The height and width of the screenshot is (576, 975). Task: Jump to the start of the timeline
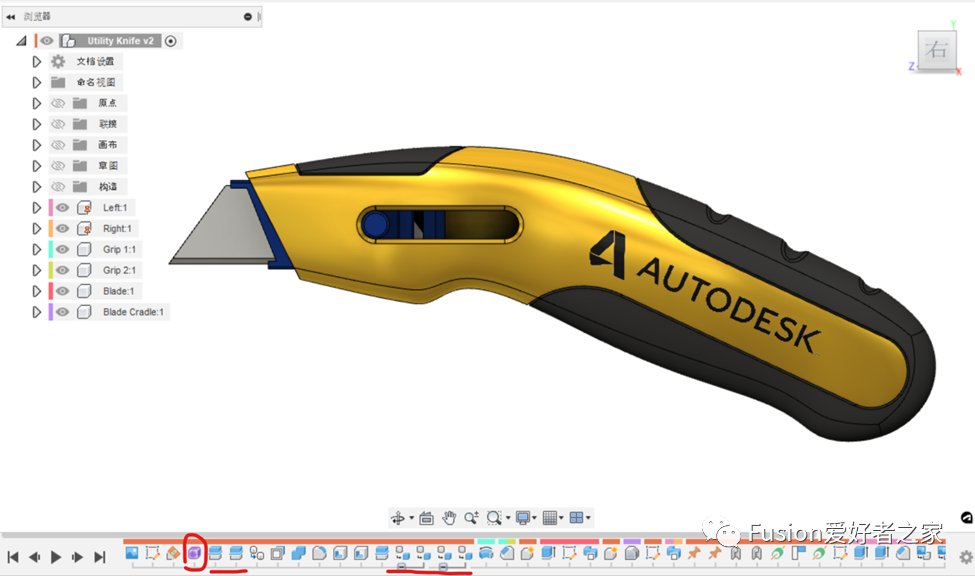point(13,557)
